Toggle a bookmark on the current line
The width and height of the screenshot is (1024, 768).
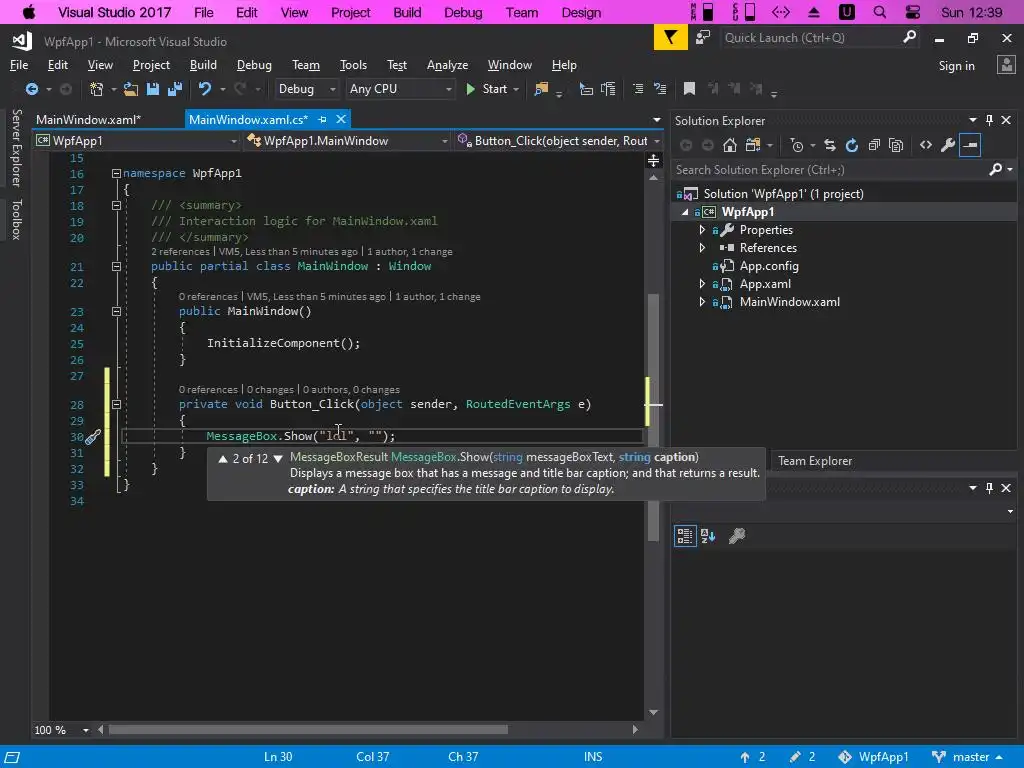689,89
